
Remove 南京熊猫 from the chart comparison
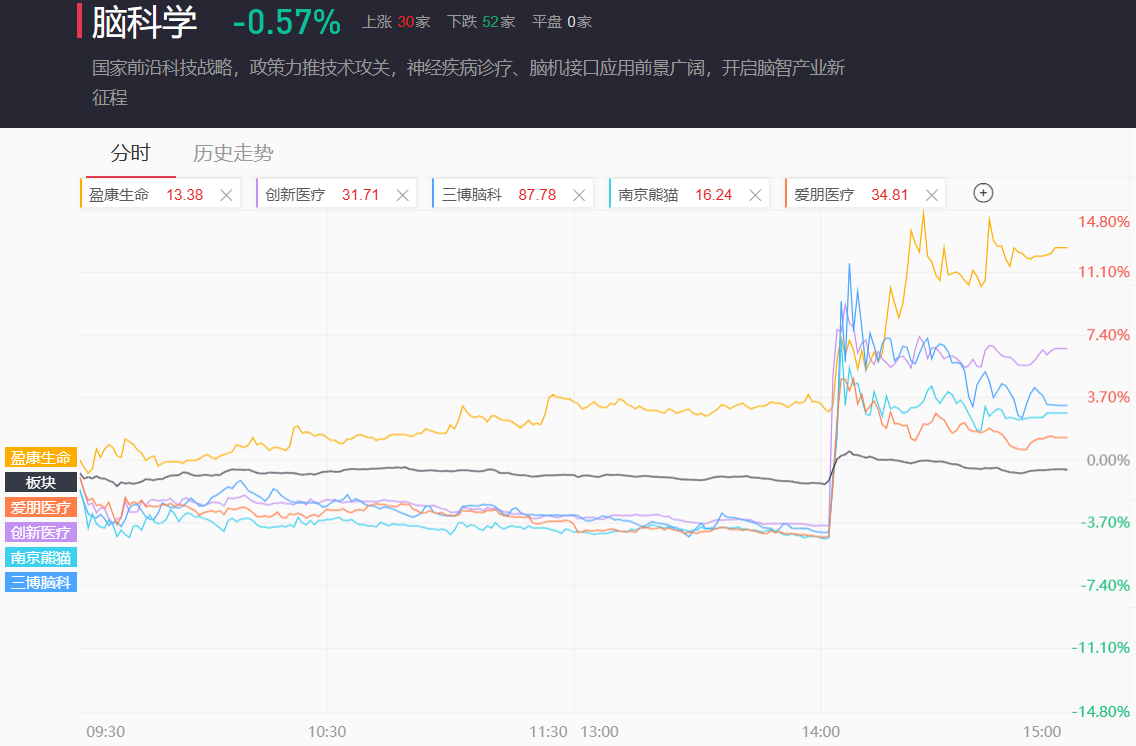click(x=755, y=195)
